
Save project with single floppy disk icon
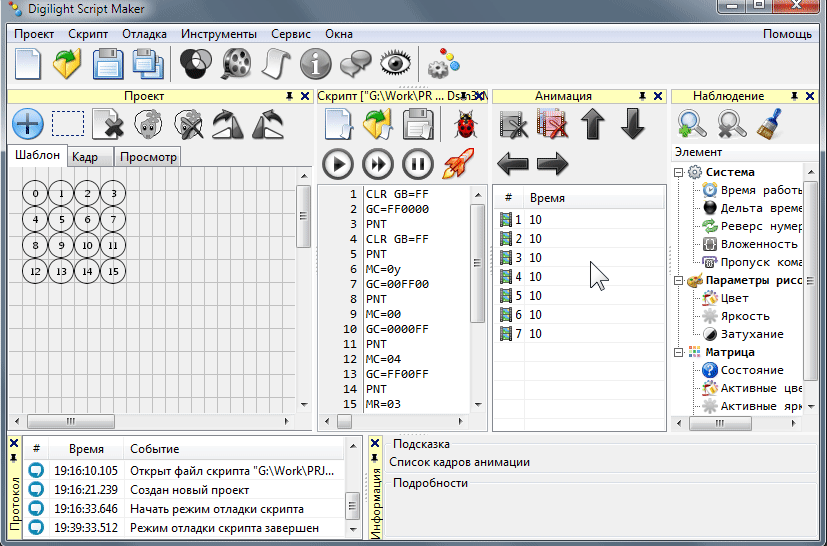(x=108, y=64)
